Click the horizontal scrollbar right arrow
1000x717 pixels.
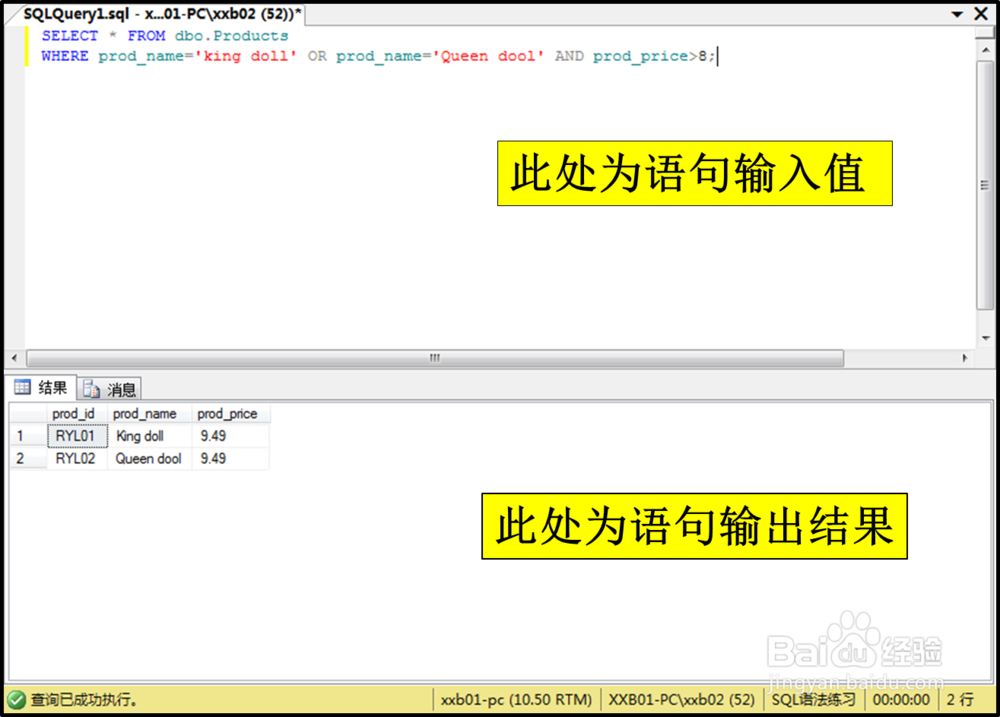(965, 357)
